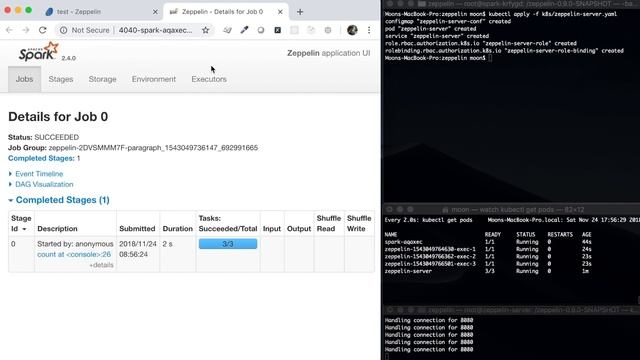640x360 pixels.
Task: Click the terminal prompt after Moons-MacBook-Pro:zeppelin
Action: 490,58
